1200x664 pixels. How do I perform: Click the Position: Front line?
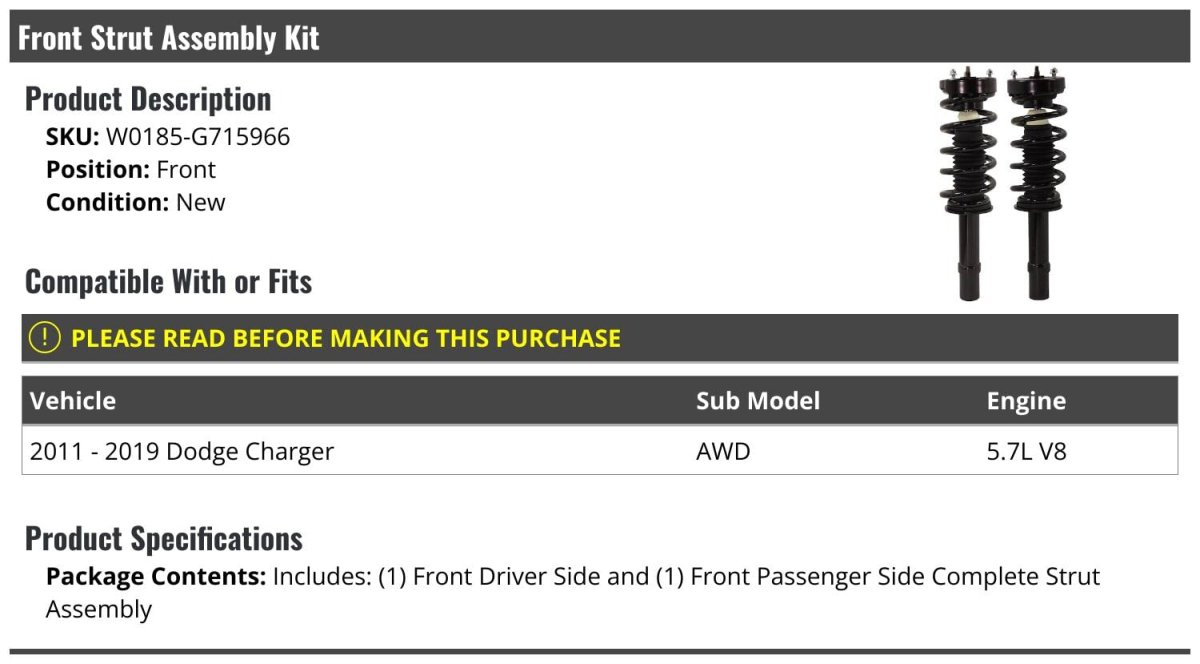click(131, 169)
